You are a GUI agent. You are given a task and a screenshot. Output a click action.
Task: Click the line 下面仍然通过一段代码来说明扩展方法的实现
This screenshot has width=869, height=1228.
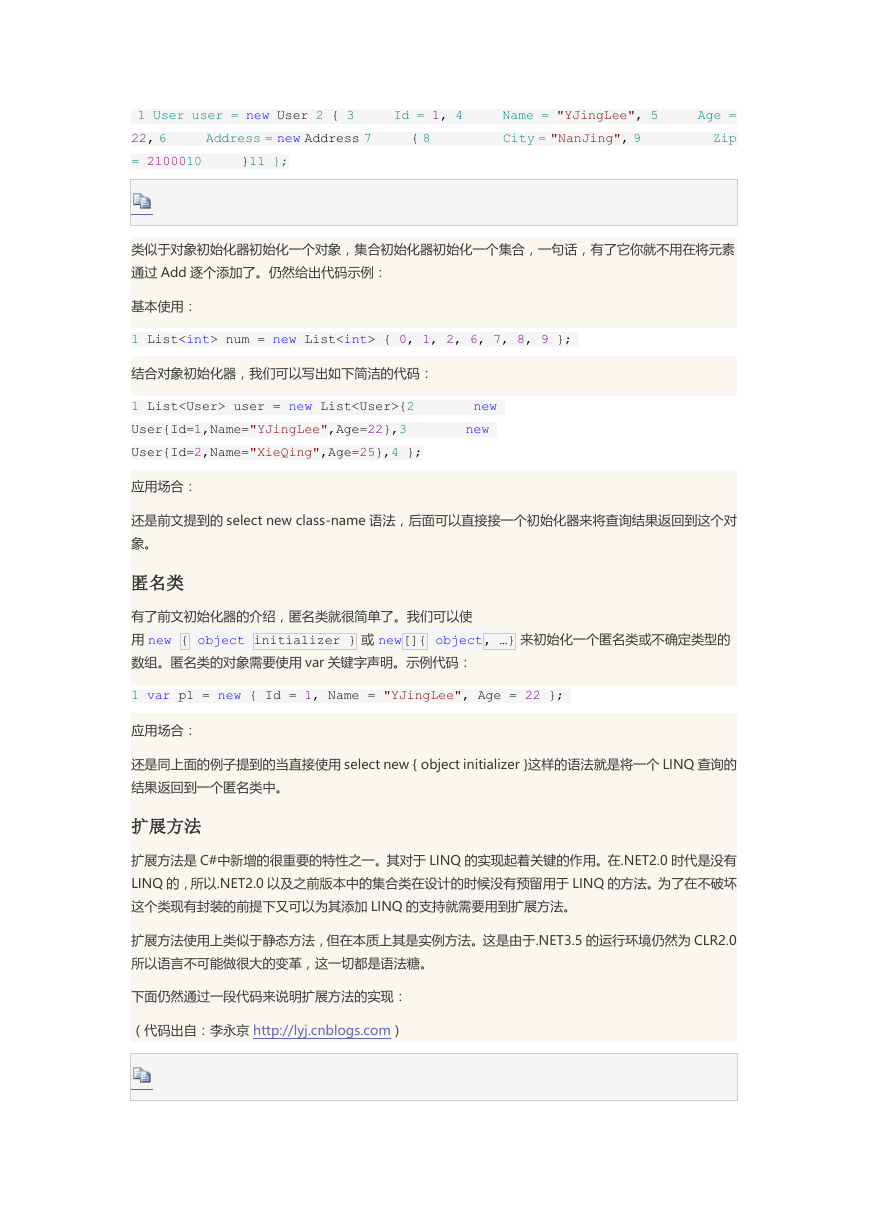click(268, 997)
